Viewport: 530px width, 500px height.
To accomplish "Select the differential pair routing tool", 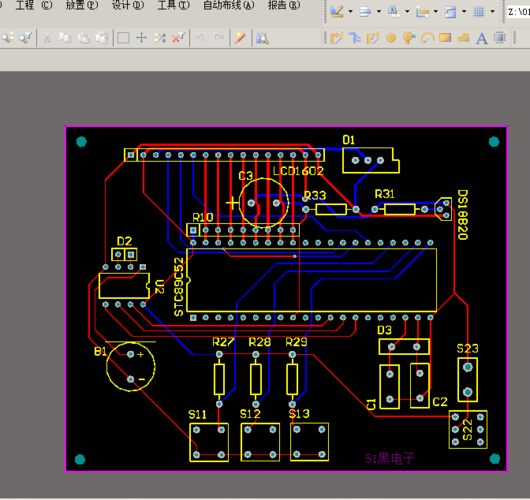I will point(373,38).
